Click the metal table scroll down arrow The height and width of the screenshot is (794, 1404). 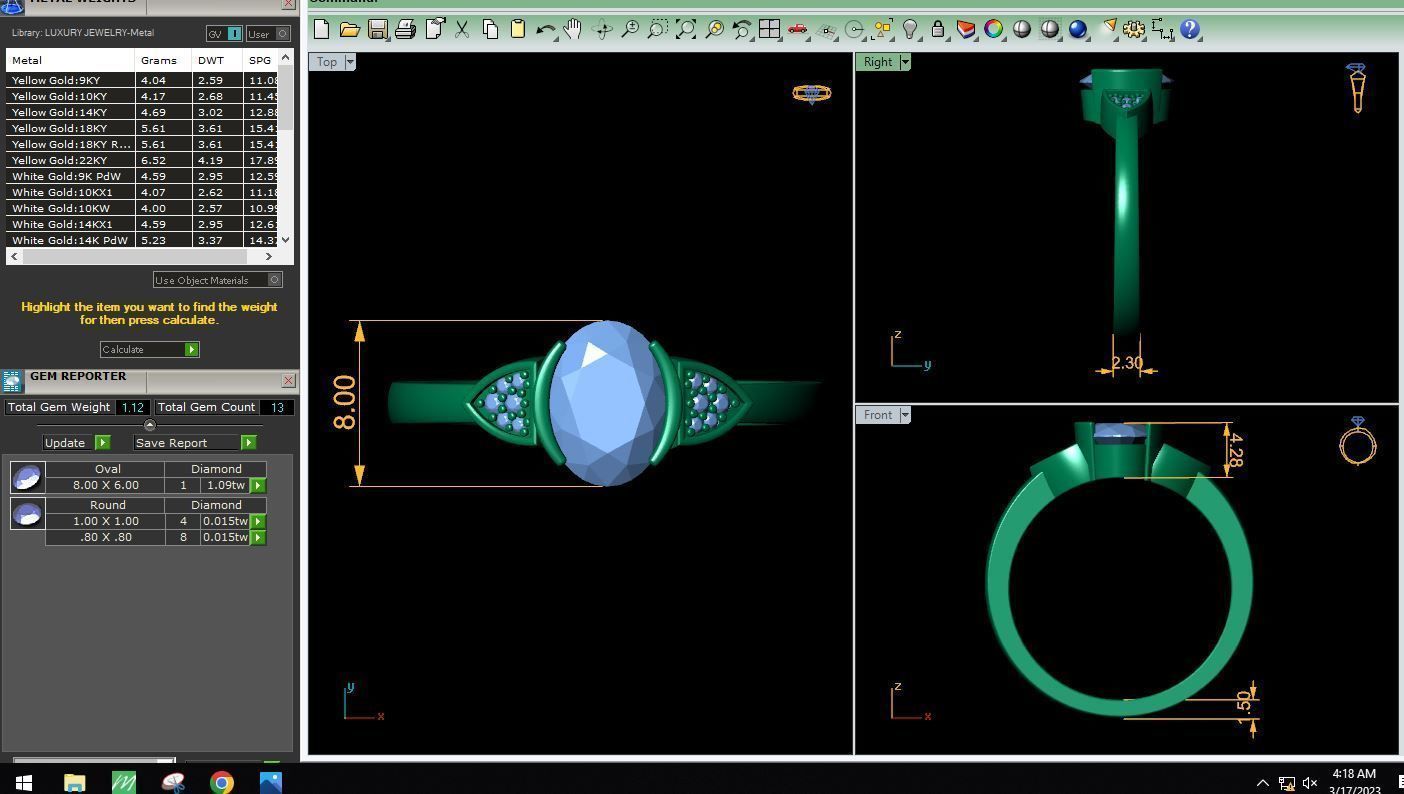tap(286, 240)
